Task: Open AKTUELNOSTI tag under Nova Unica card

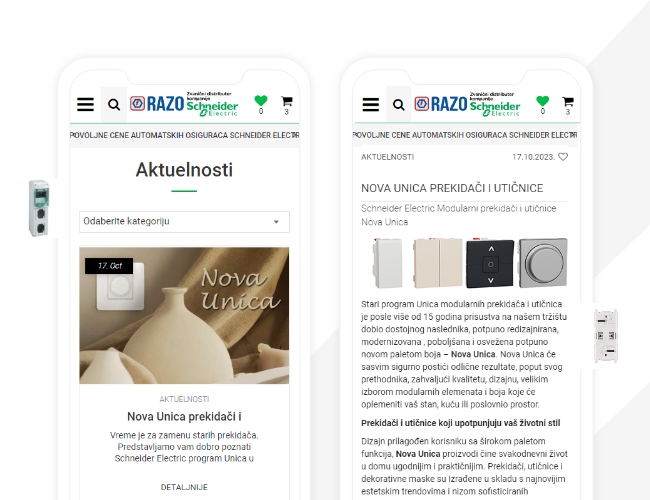Action: [x=184, y=399]
